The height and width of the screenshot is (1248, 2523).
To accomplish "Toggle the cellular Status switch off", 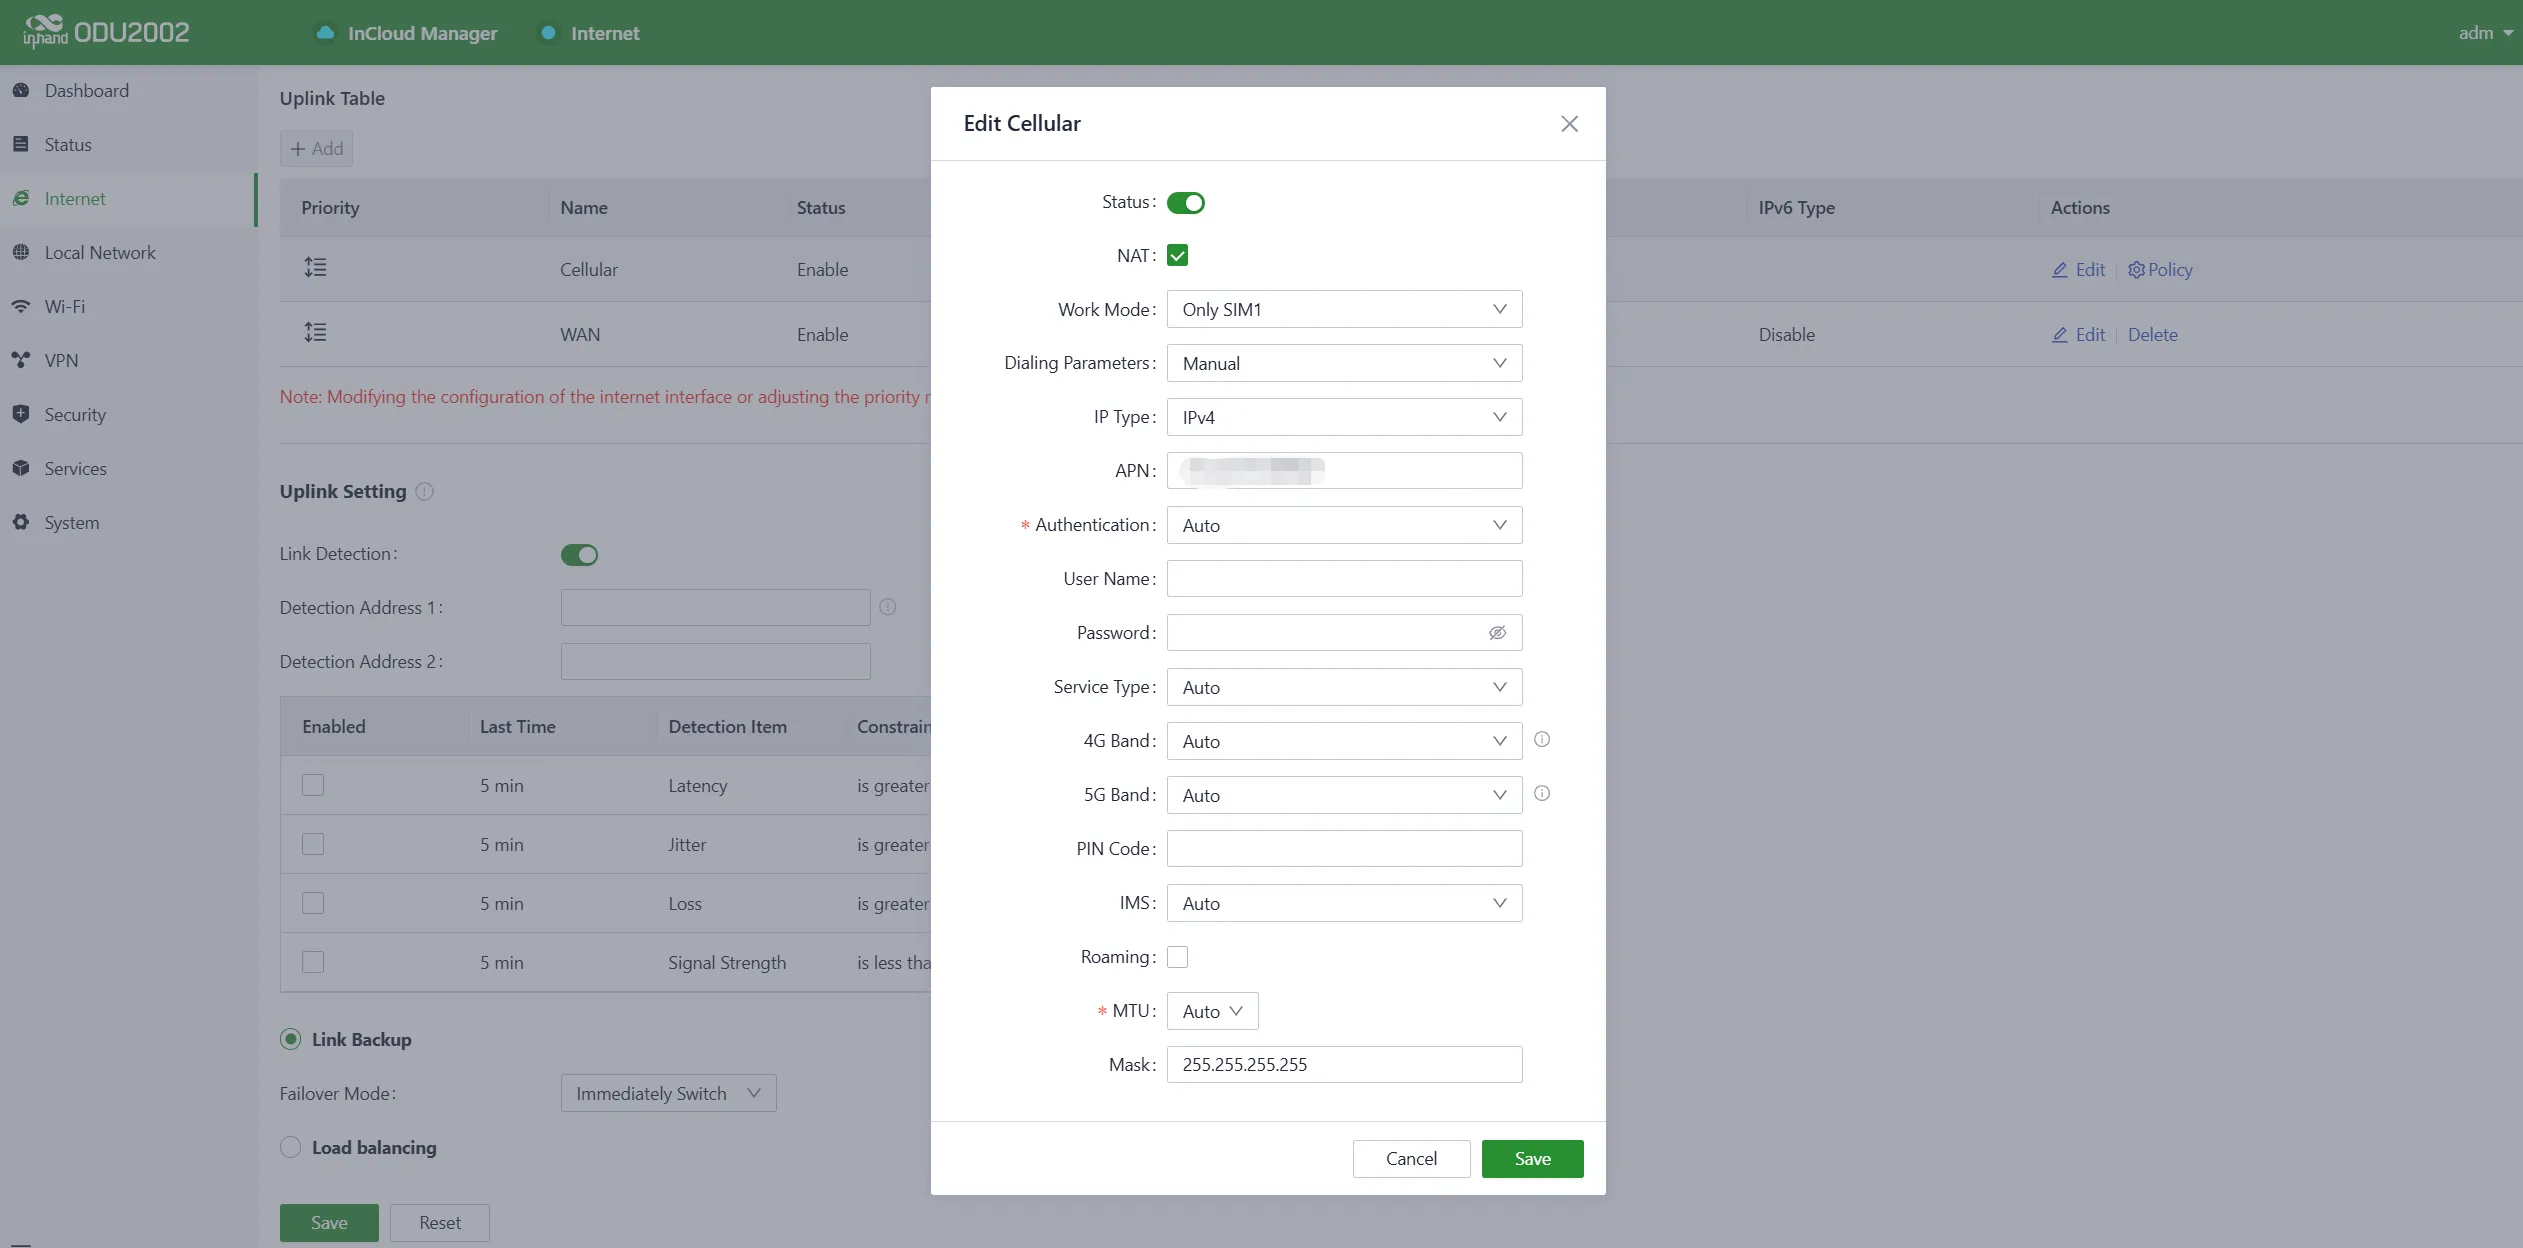I will coord(1186,203).
